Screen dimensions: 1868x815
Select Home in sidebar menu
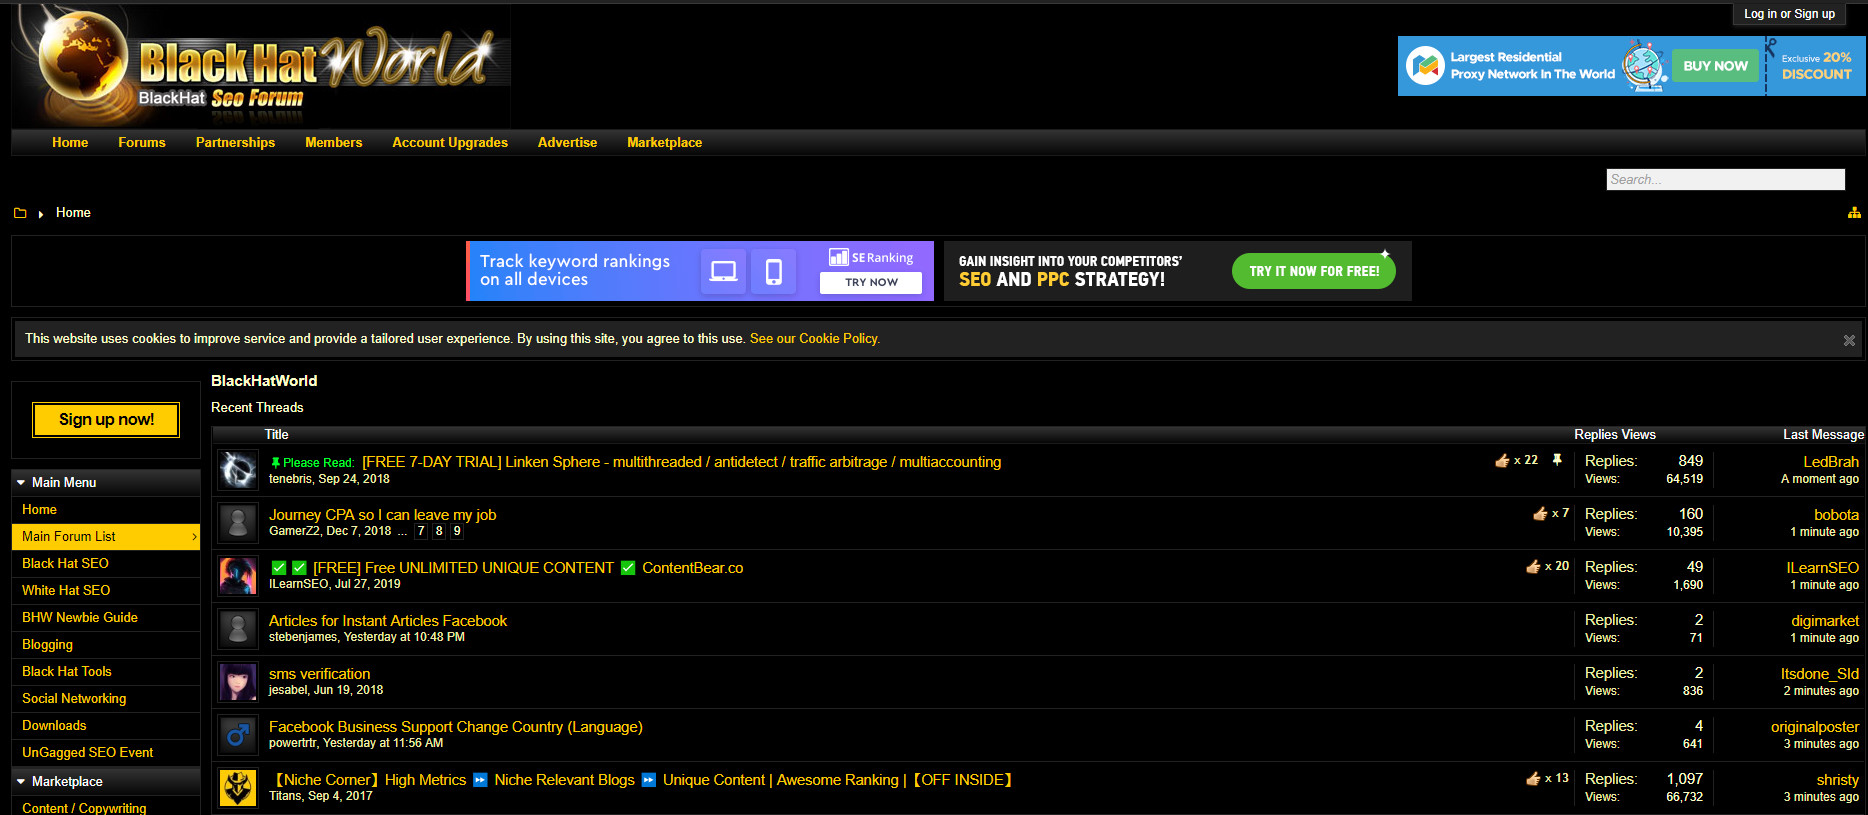106,510
